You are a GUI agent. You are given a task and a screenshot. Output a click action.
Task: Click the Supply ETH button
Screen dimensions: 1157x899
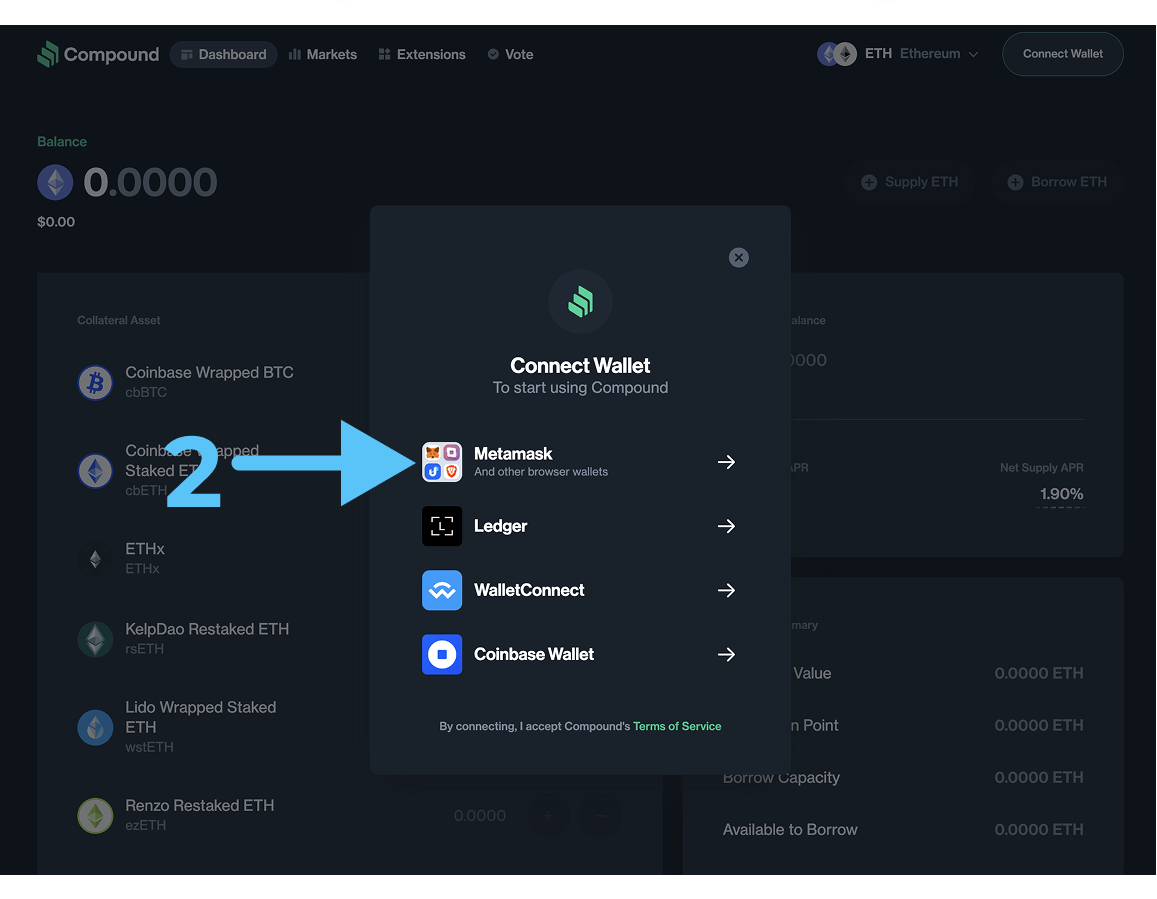[909, 182]
